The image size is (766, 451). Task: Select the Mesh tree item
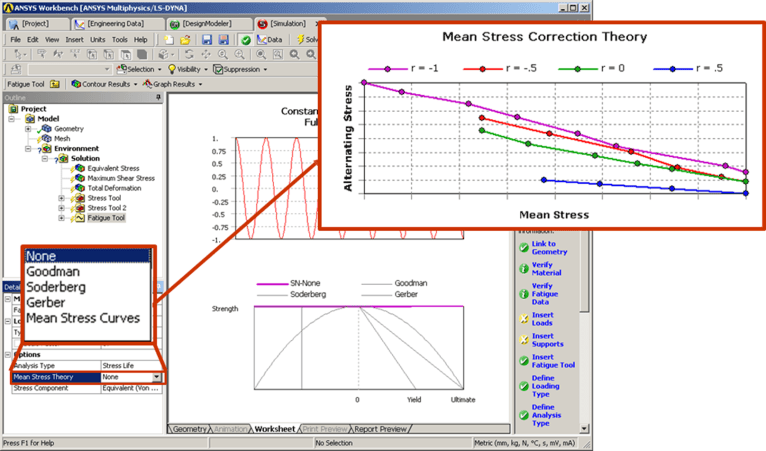(x=62, y=139)
